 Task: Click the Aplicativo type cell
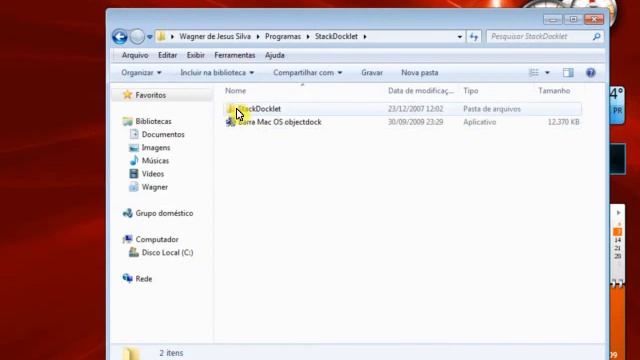click(480, 122)
